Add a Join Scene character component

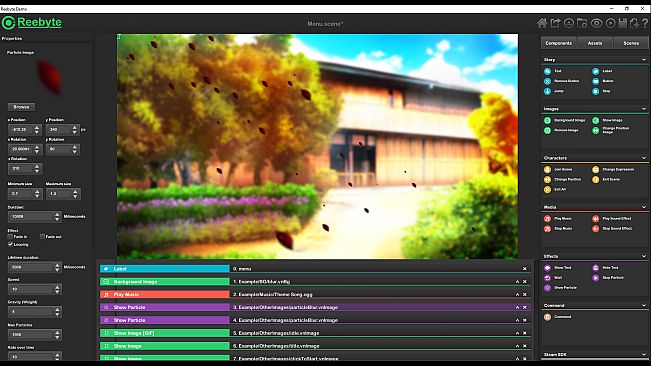(x=558, y=169)
